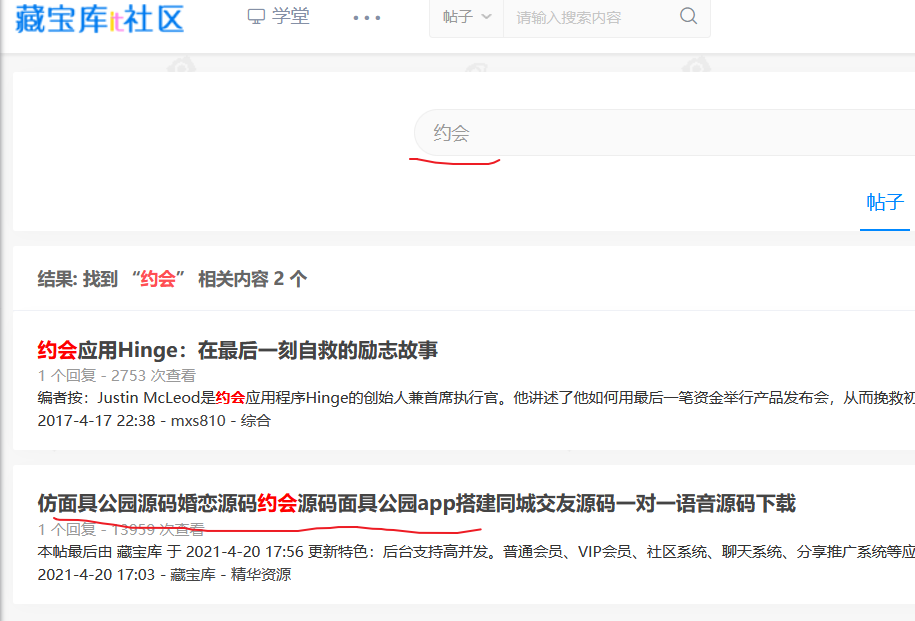This screenshot has width=915, height=621.
Task: Open the three-dots more menu
Action: [367, 18]
